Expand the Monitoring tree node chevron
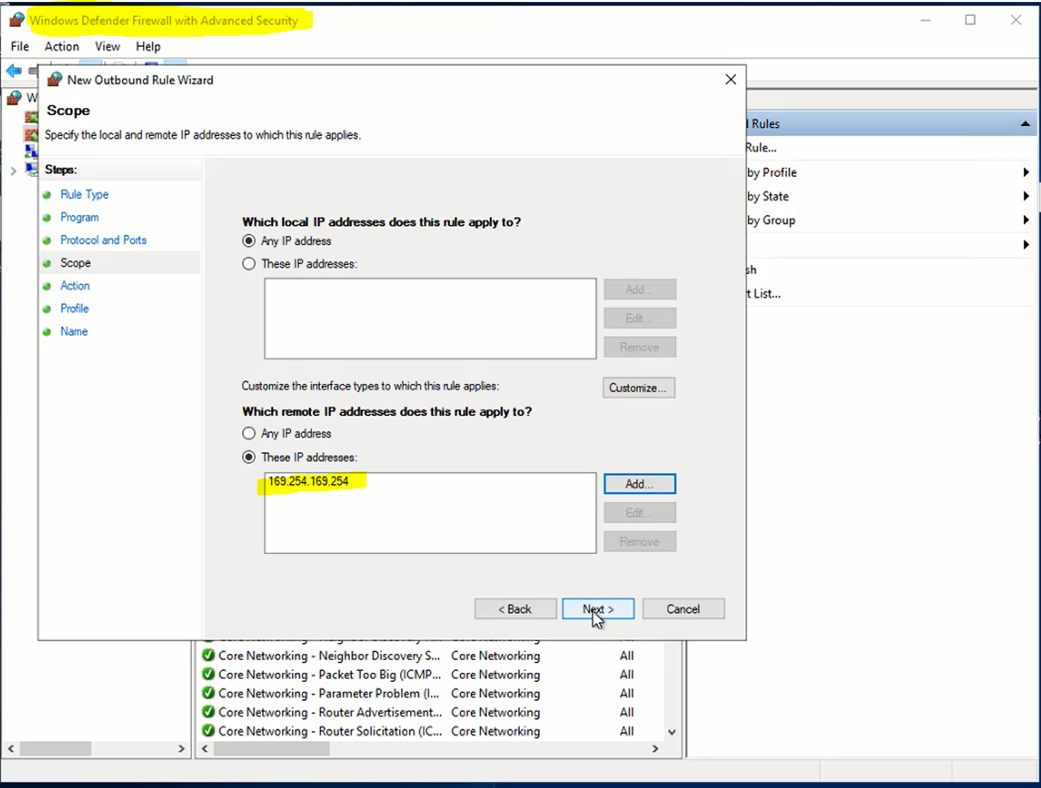The width and height of the screenshot is (1041, 788). [x=13, y=171]
